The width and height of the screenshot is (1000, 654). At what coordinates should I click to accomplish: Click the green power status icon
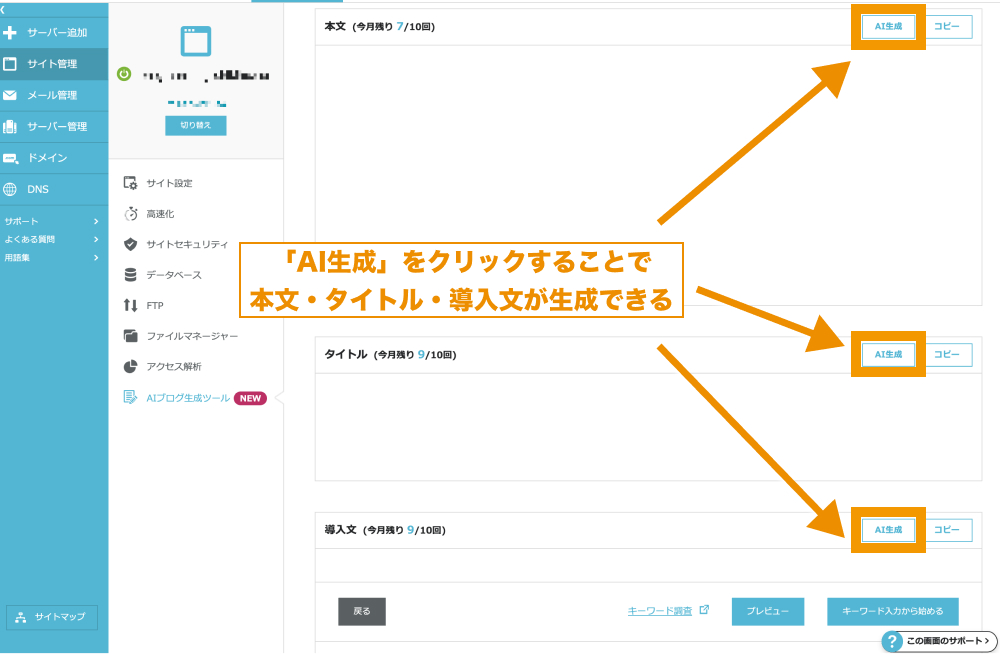point(124,74)
